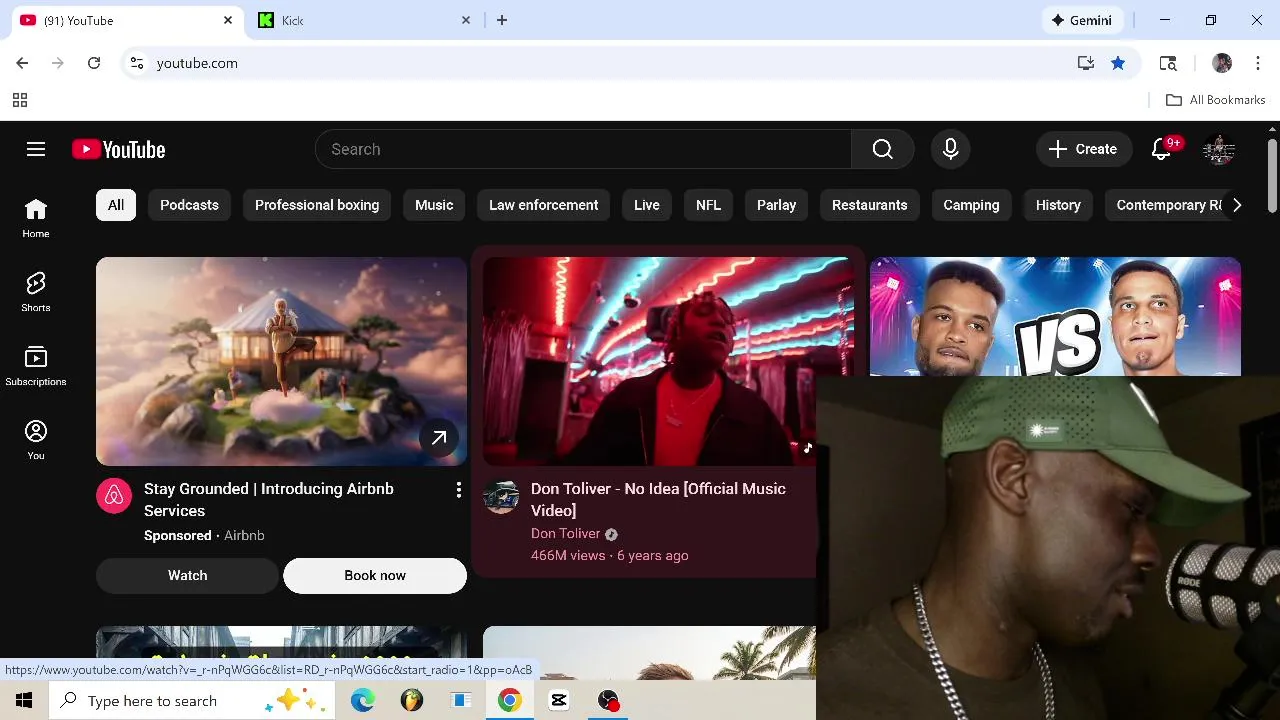Select the Restaurants chip
This screenshot has height=720, width=1280.
pyautogui.click(x=870, y=205)
